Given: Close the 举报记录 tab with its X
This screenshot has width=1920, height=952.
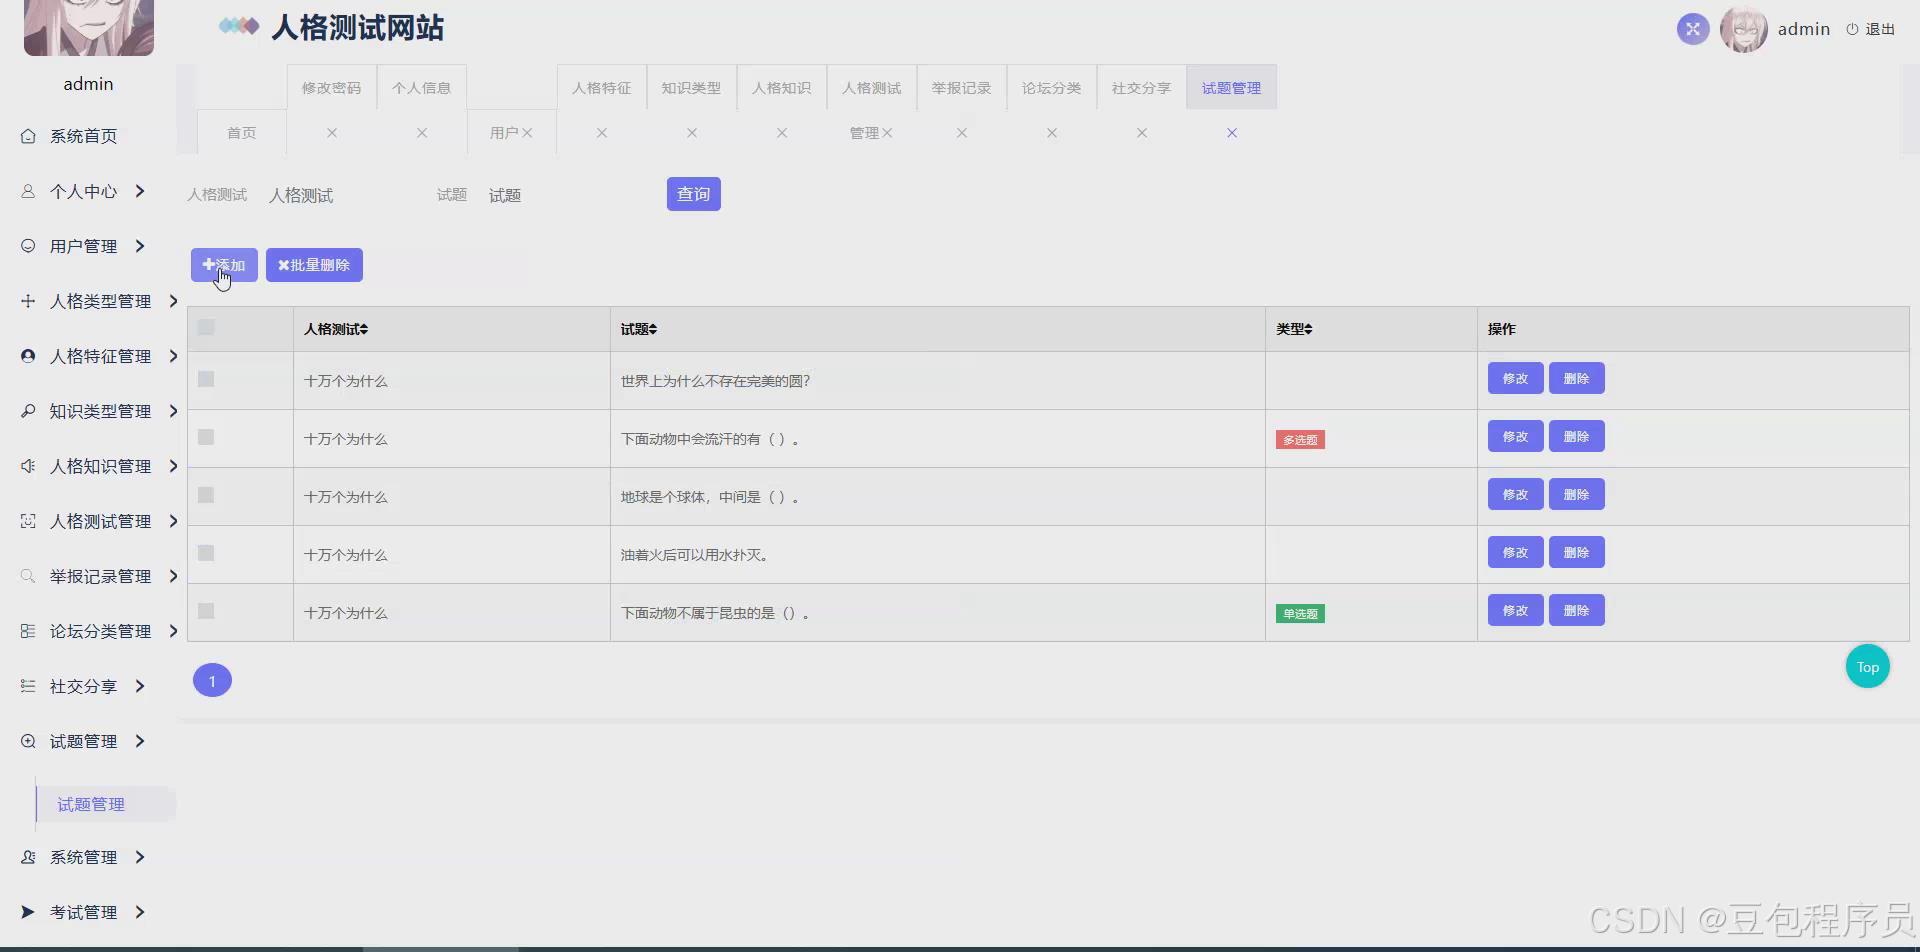Looking at the screenshot, I should pyautogui.click(x=962, y=133).
